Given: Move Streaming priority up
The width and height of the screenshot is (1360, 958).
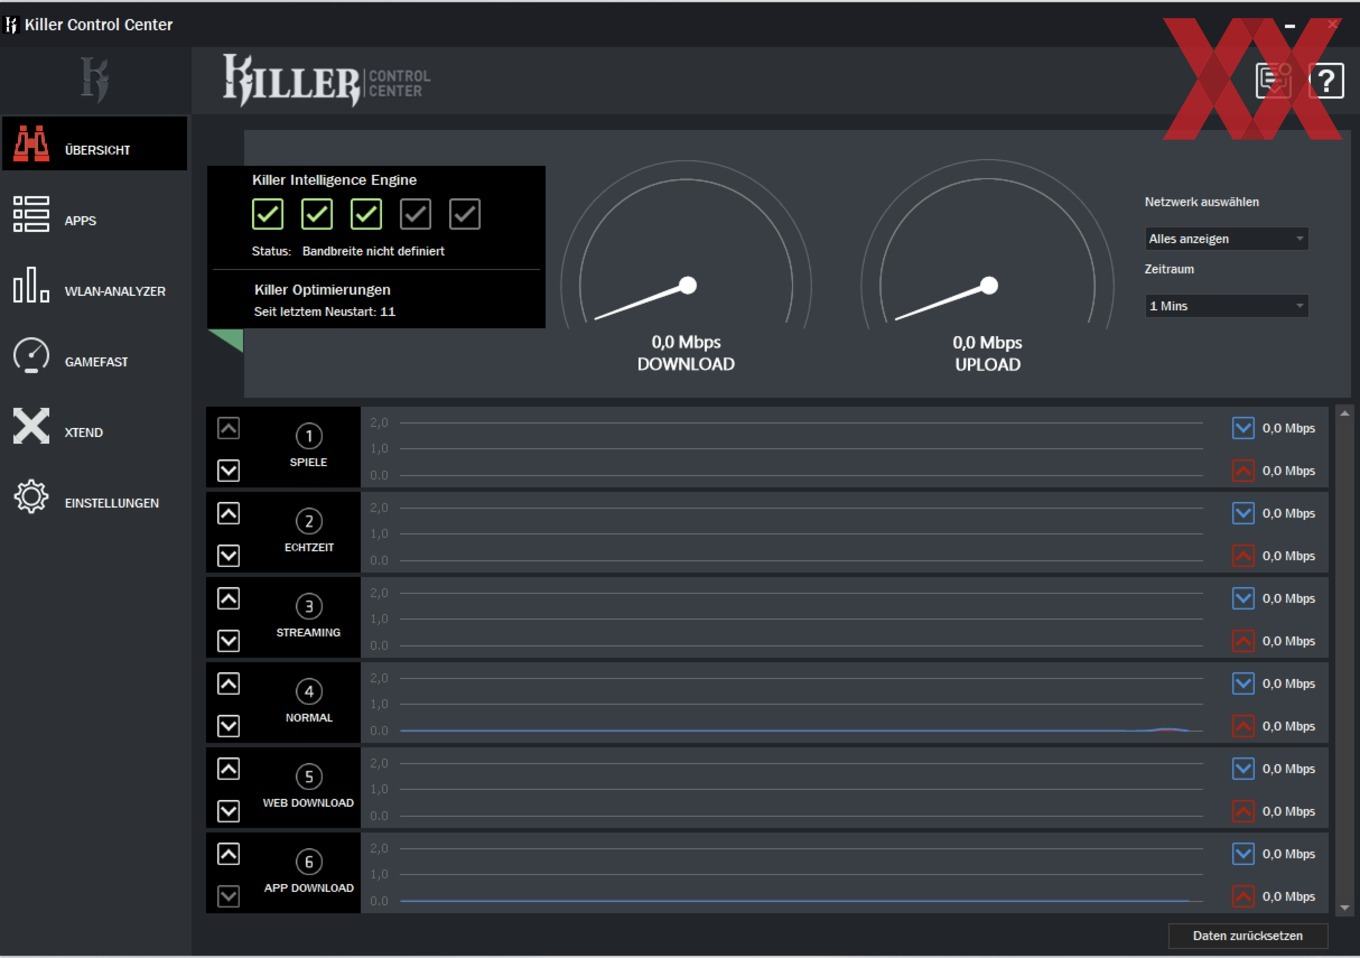Looking at the screenshot, I should click(x=228, y=598).
